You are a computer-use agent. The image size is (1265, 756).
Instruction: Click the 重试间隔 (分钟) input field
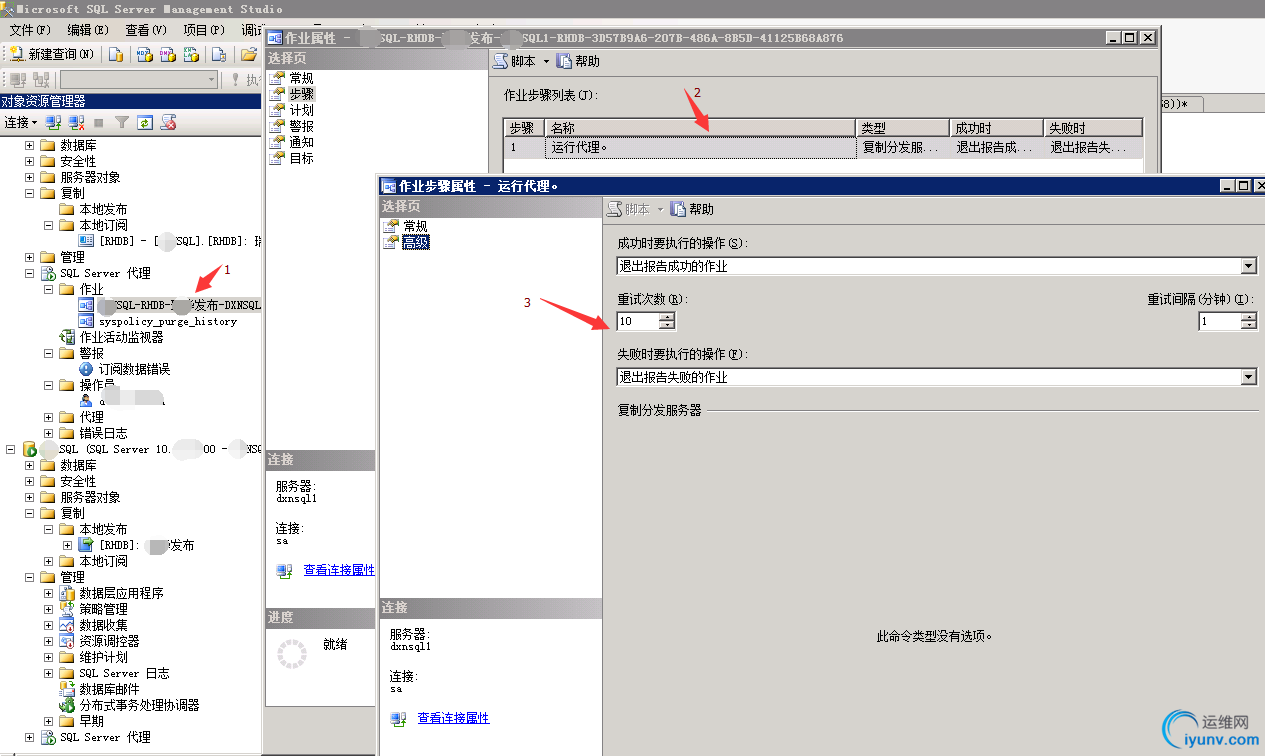tap(1219, 321)
